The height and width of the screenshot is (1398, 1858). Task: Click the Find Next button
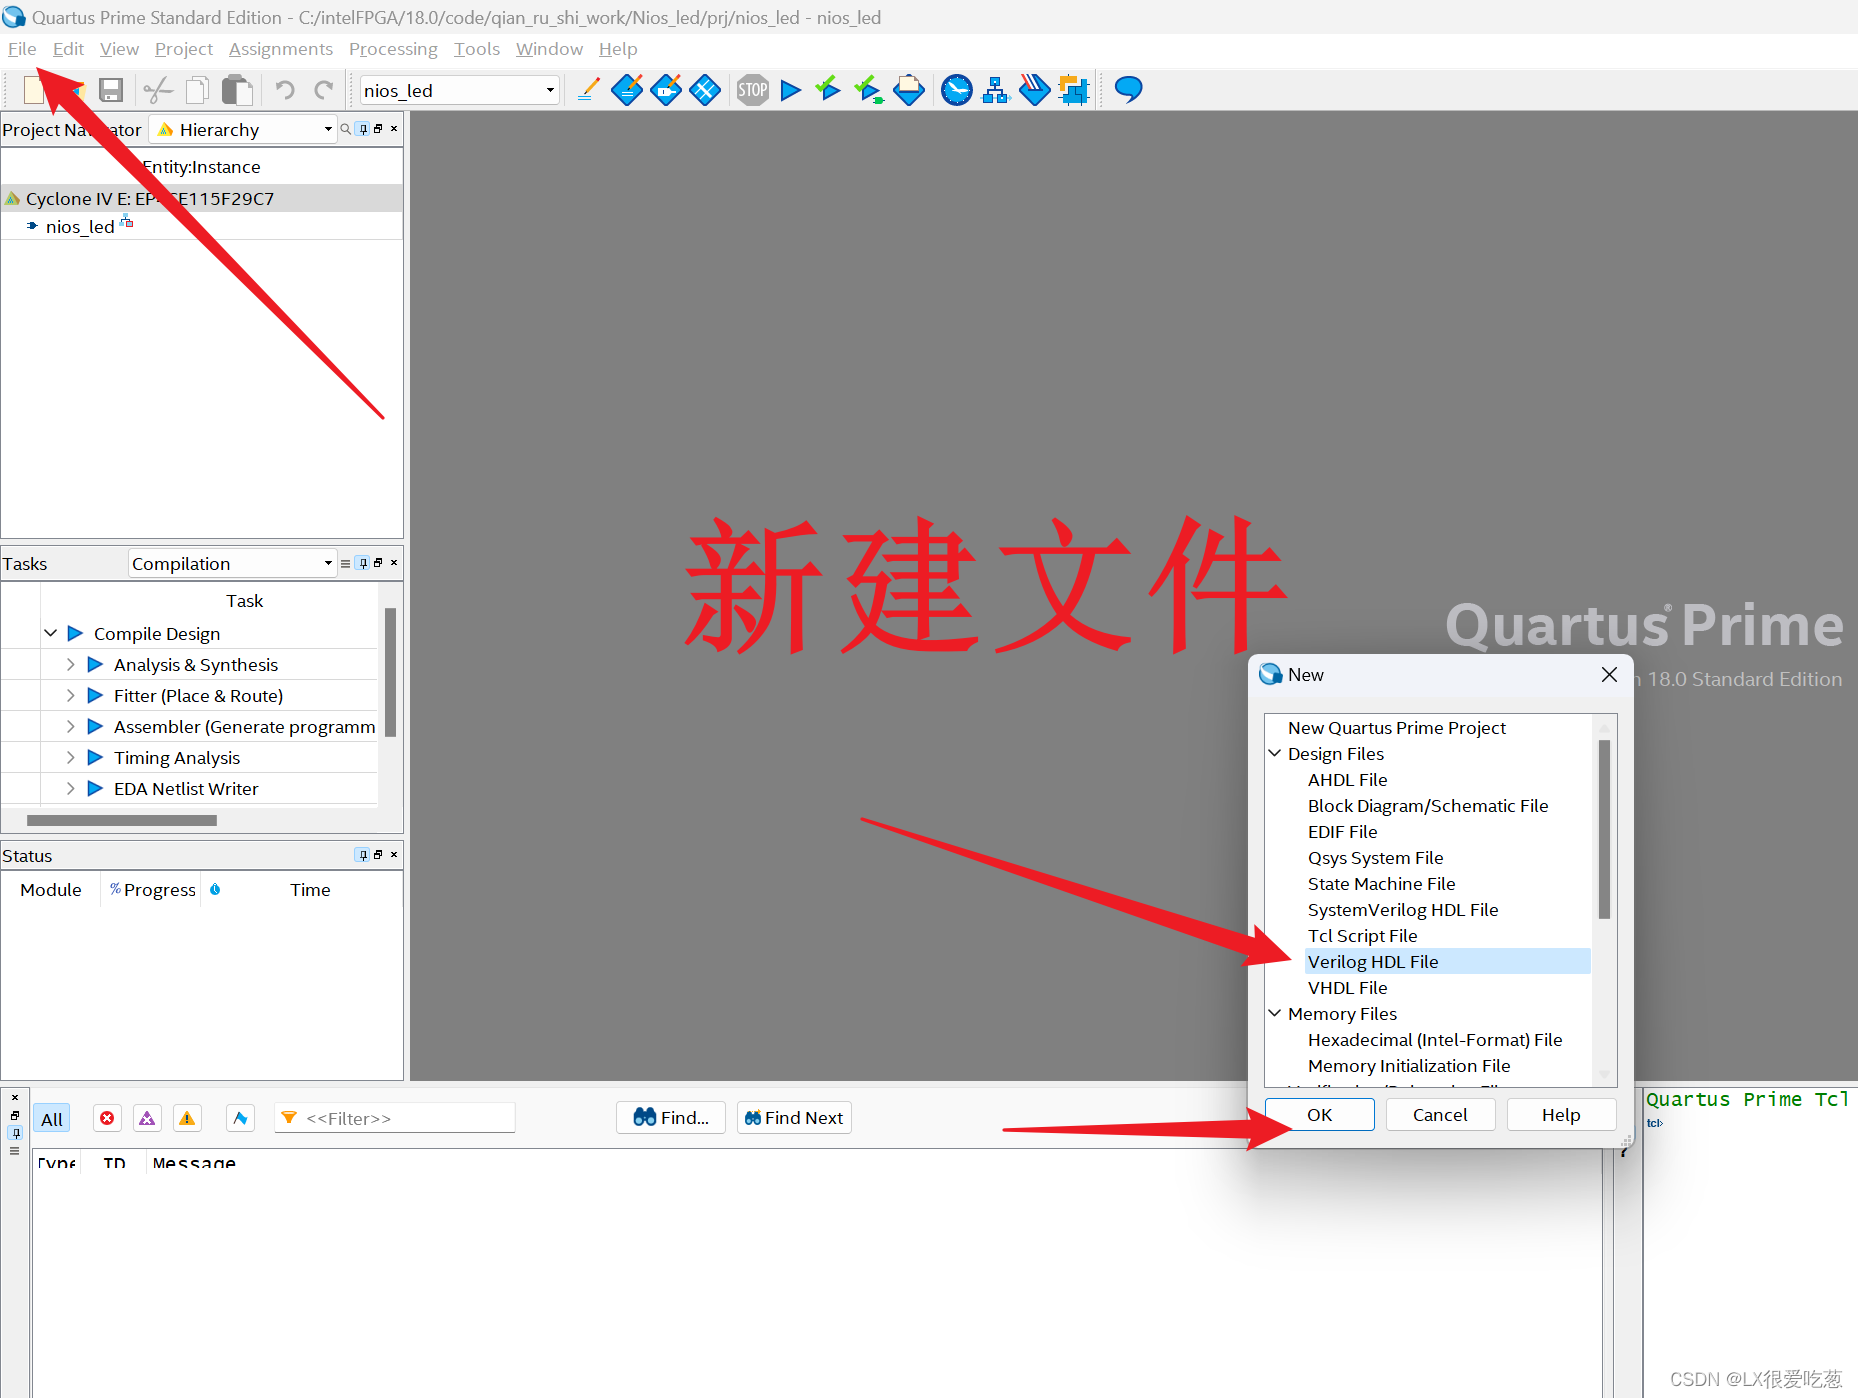(794, 1118)
